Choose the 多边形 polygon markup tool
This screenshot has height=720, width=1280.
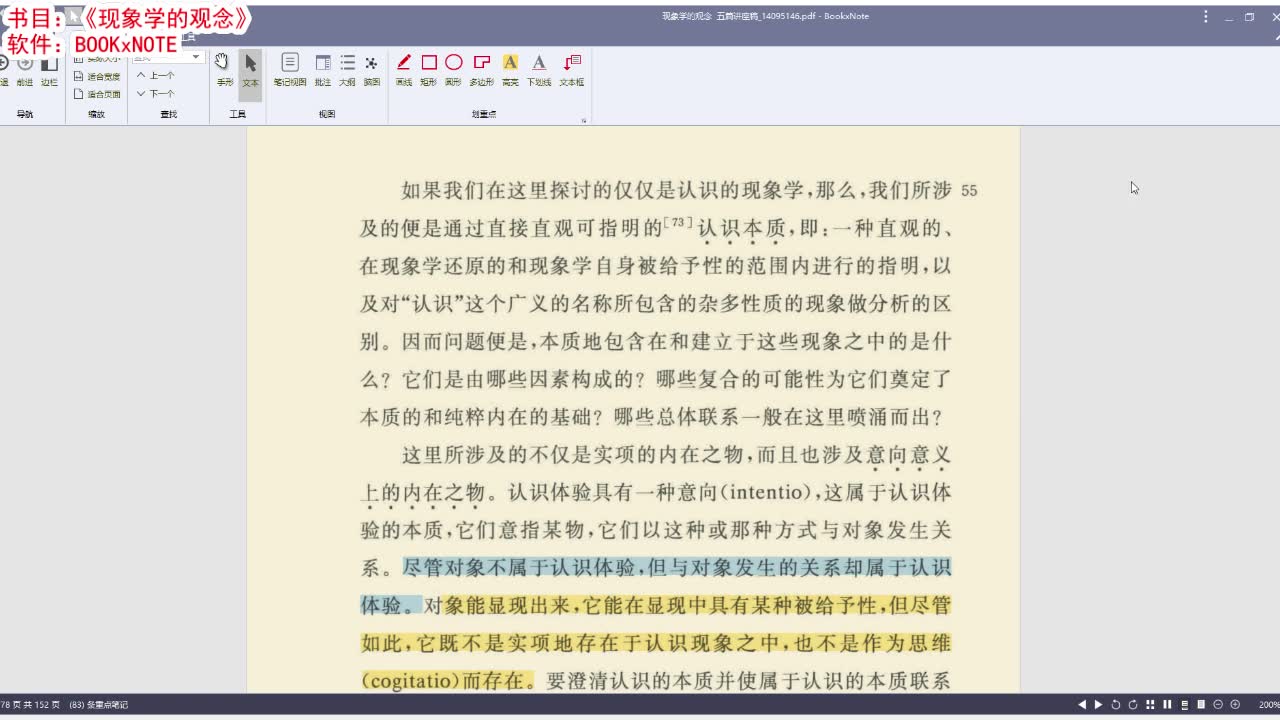pyautogui.click(x=482, y=69)
